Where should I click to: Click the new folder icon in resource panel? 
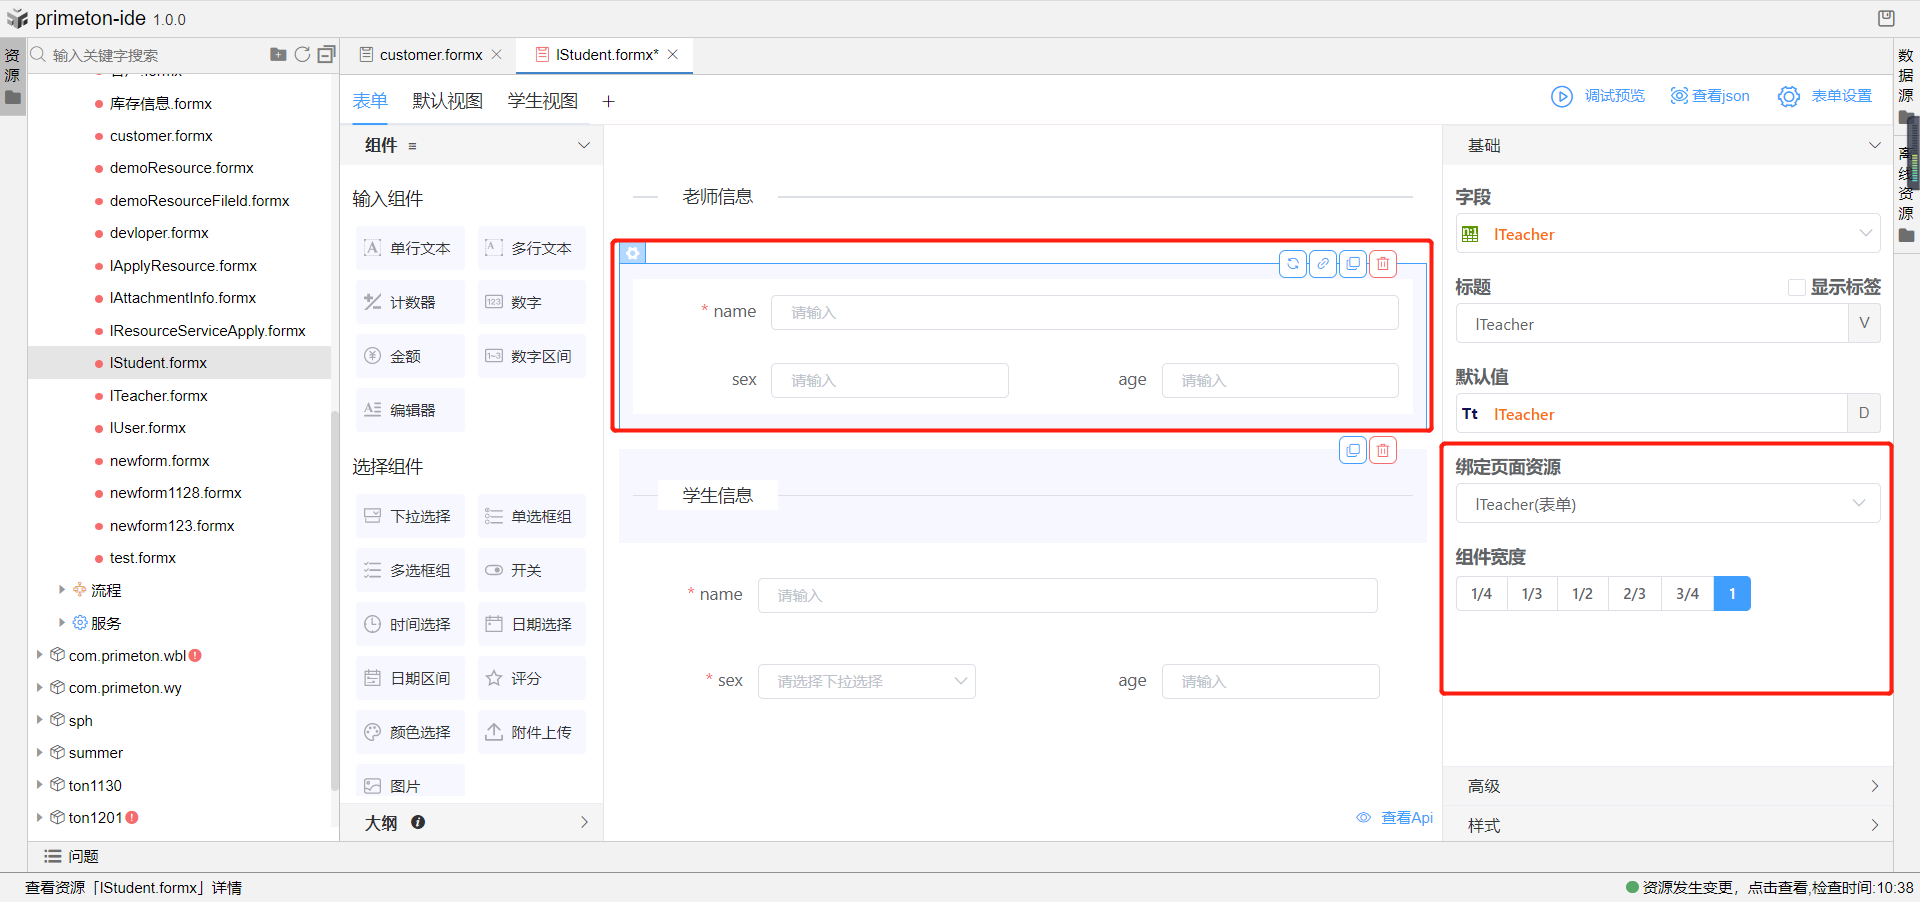click(278, 55)
